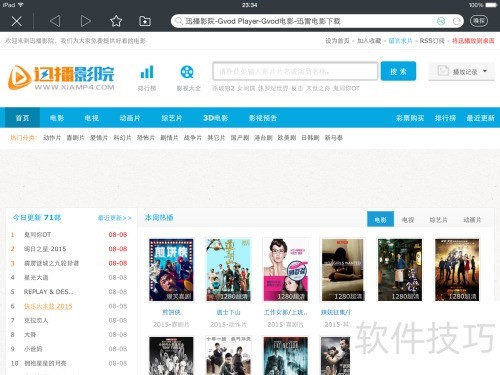Switch to the 电视 tab in 本周热播
The width and height of the screenshot is (500, 375).
408,220
